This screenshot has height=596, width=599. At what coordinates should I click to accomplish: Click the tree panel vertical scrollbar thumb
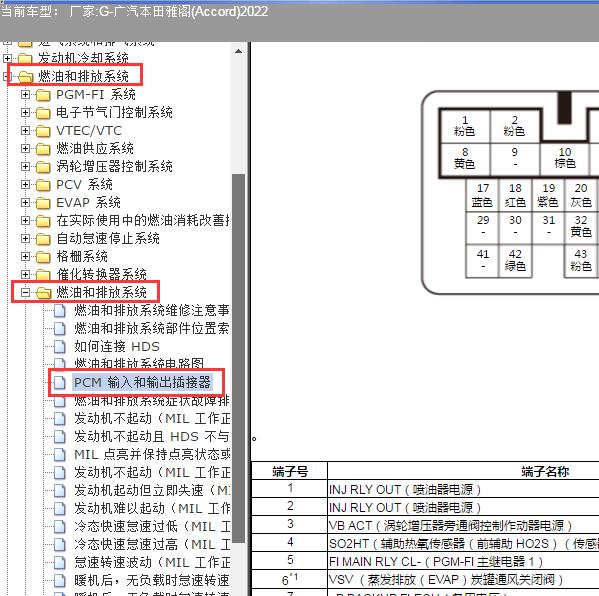[238, 358]
